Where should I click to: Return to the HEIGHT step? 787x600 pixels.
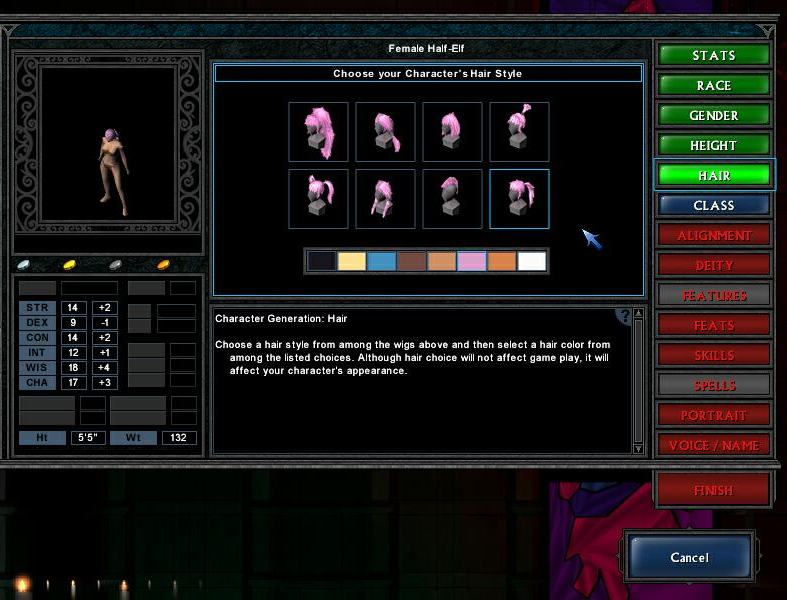(713, 145)
